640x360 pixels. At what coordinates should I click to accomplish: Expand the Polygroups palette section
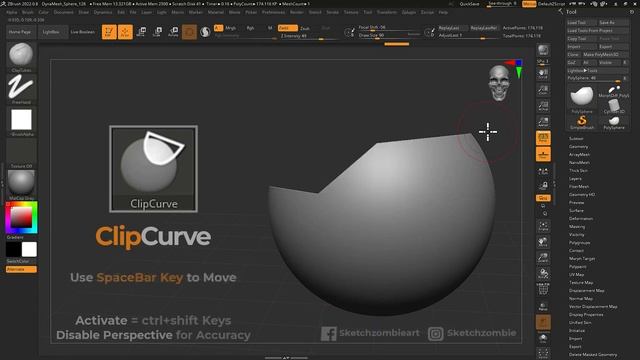[x=579, y=242]
